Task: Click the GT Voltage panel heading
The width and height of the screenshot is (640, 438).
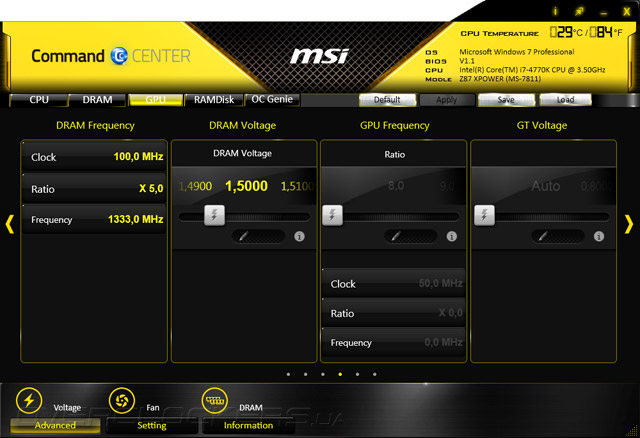Action: pyautogui.click(x=542, y=125)
